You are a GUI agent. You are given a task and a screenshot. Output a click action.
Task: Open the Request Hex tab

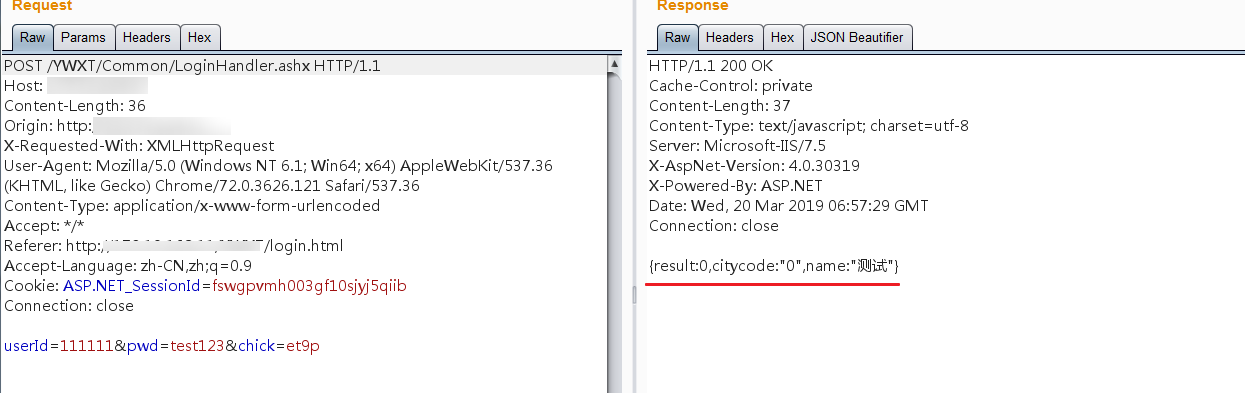(x=200, y=38)
